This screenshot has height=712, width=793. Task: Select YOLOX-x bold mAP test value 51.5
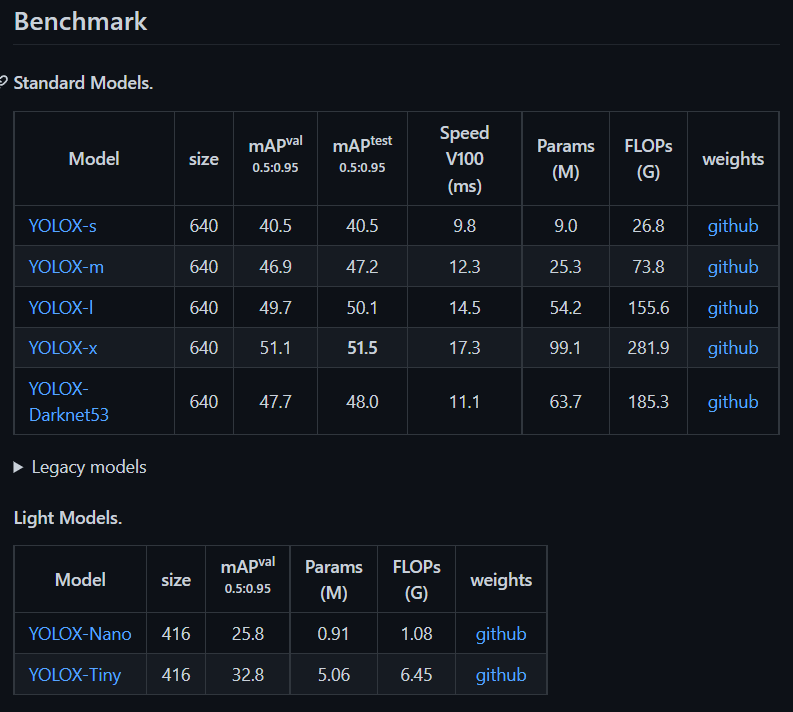[x=362, y=348]
